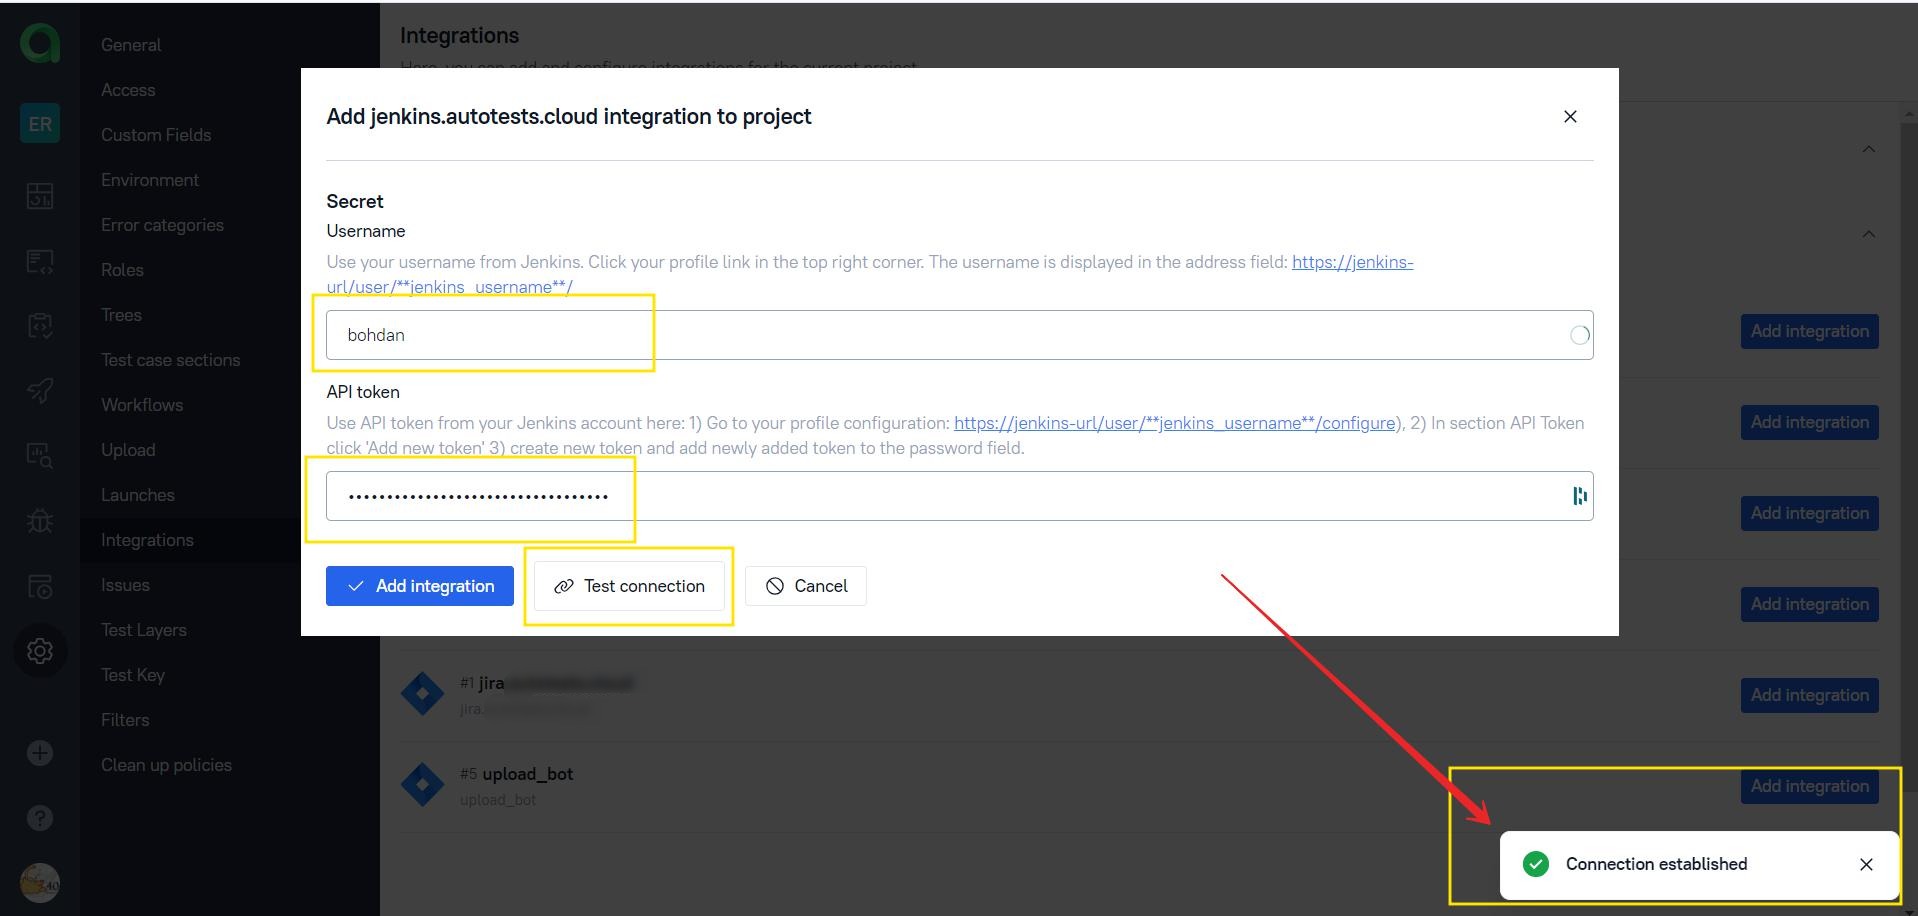Viewport: 1918px width, 916px height.
Task: Click Test connection button
Action: point(630,586)
